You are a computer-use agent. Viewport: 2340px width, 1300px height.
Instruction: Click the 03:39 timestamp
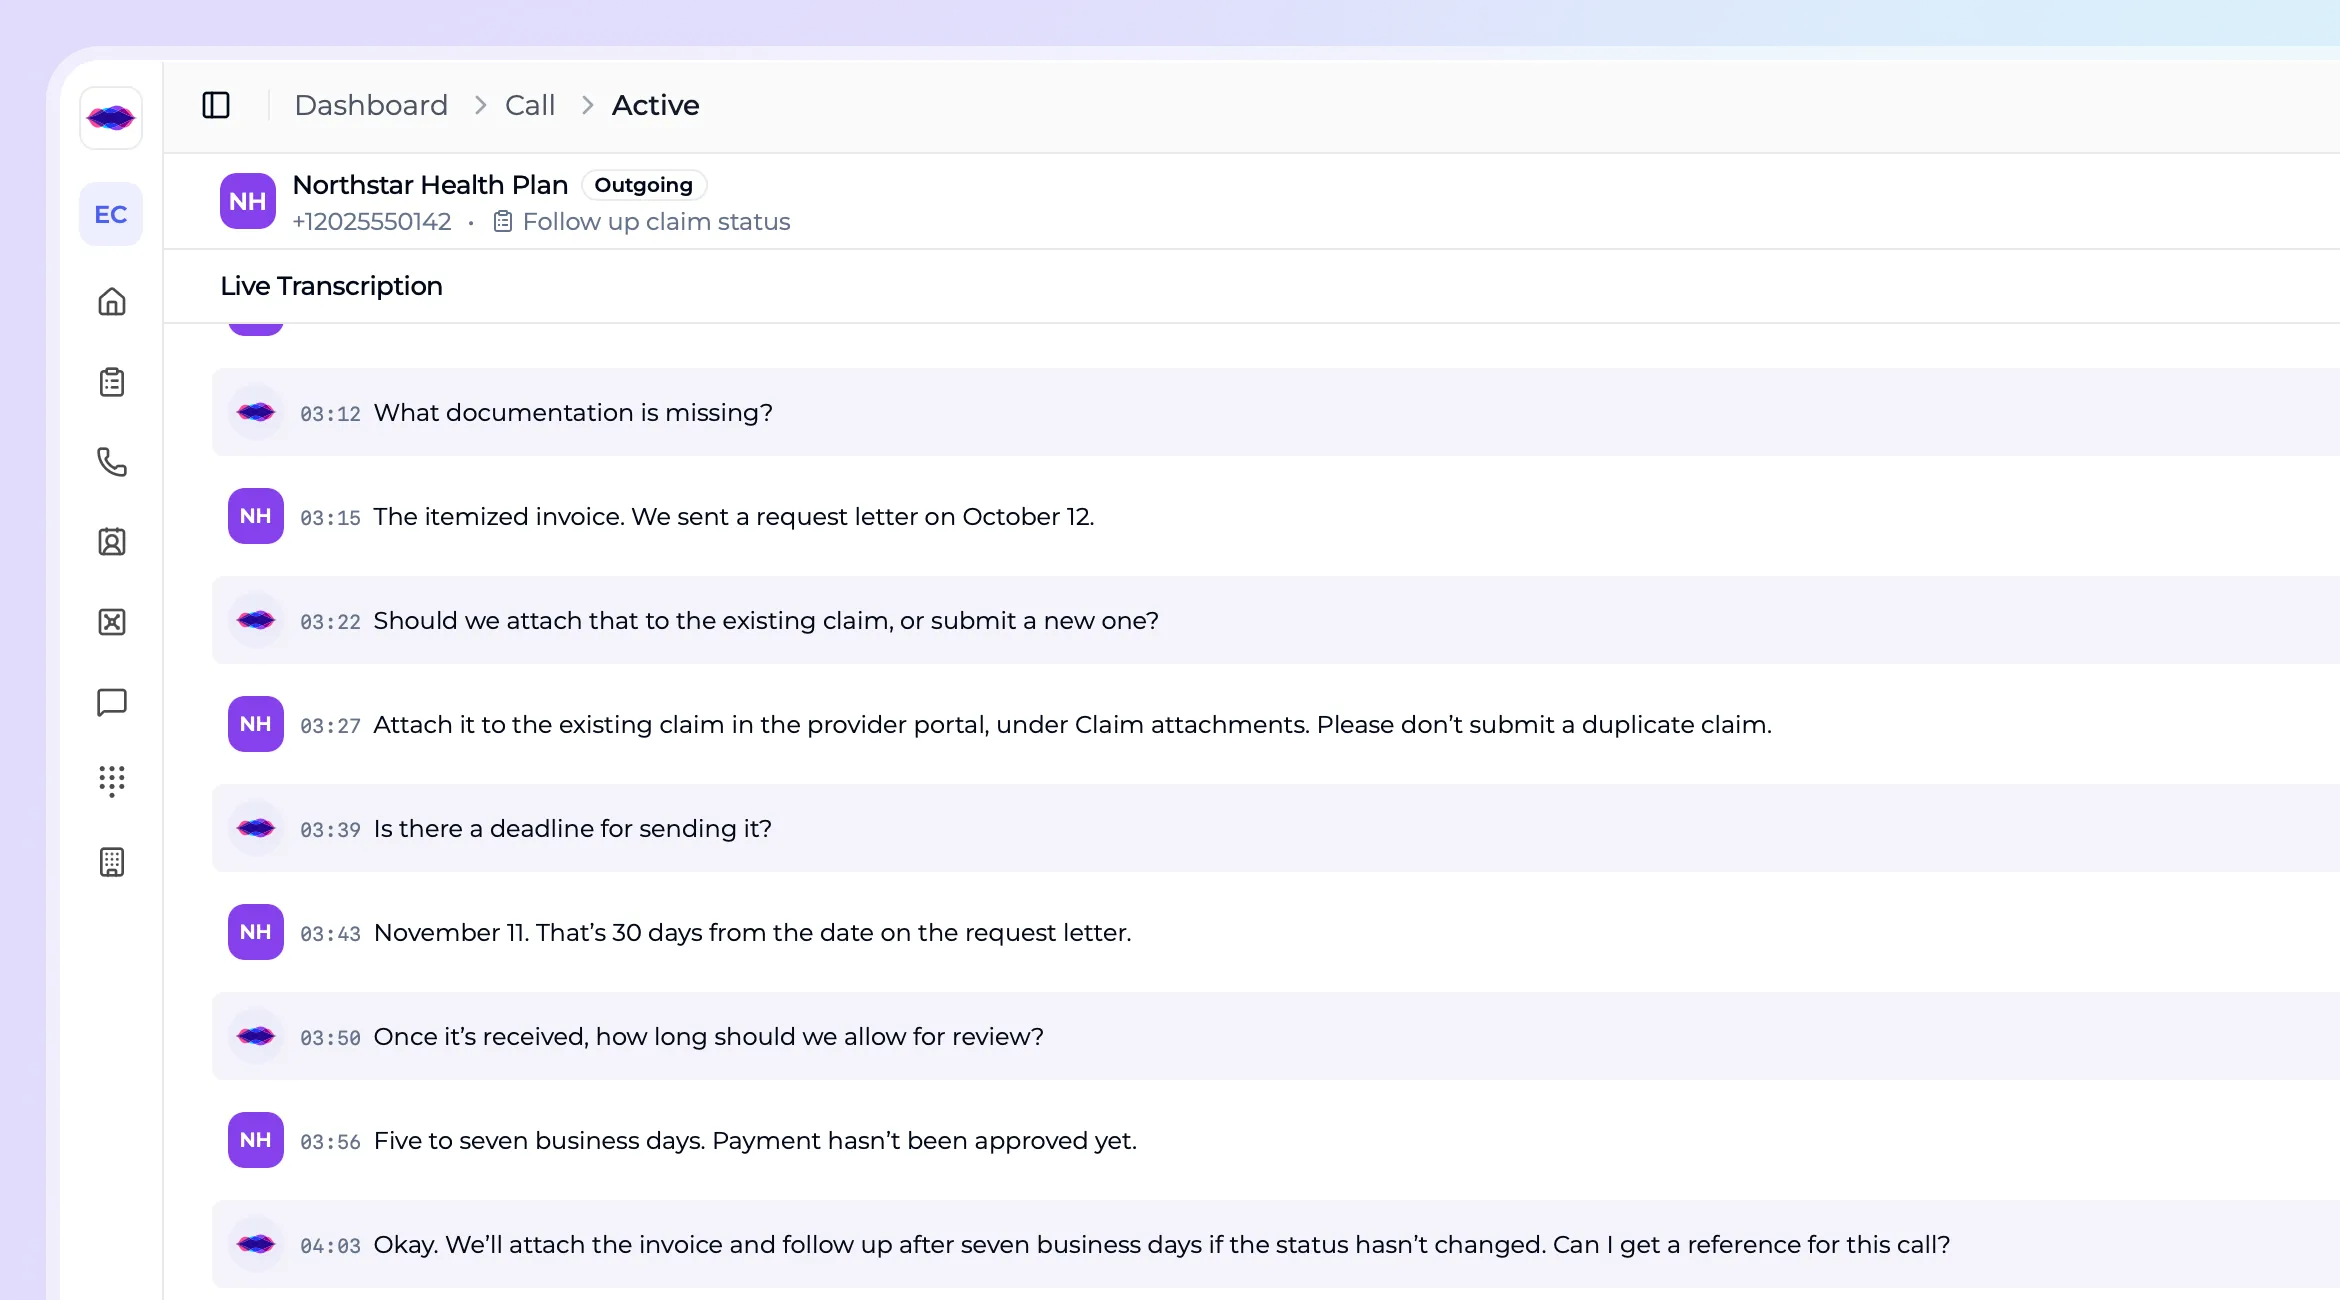tap(330, 830)
